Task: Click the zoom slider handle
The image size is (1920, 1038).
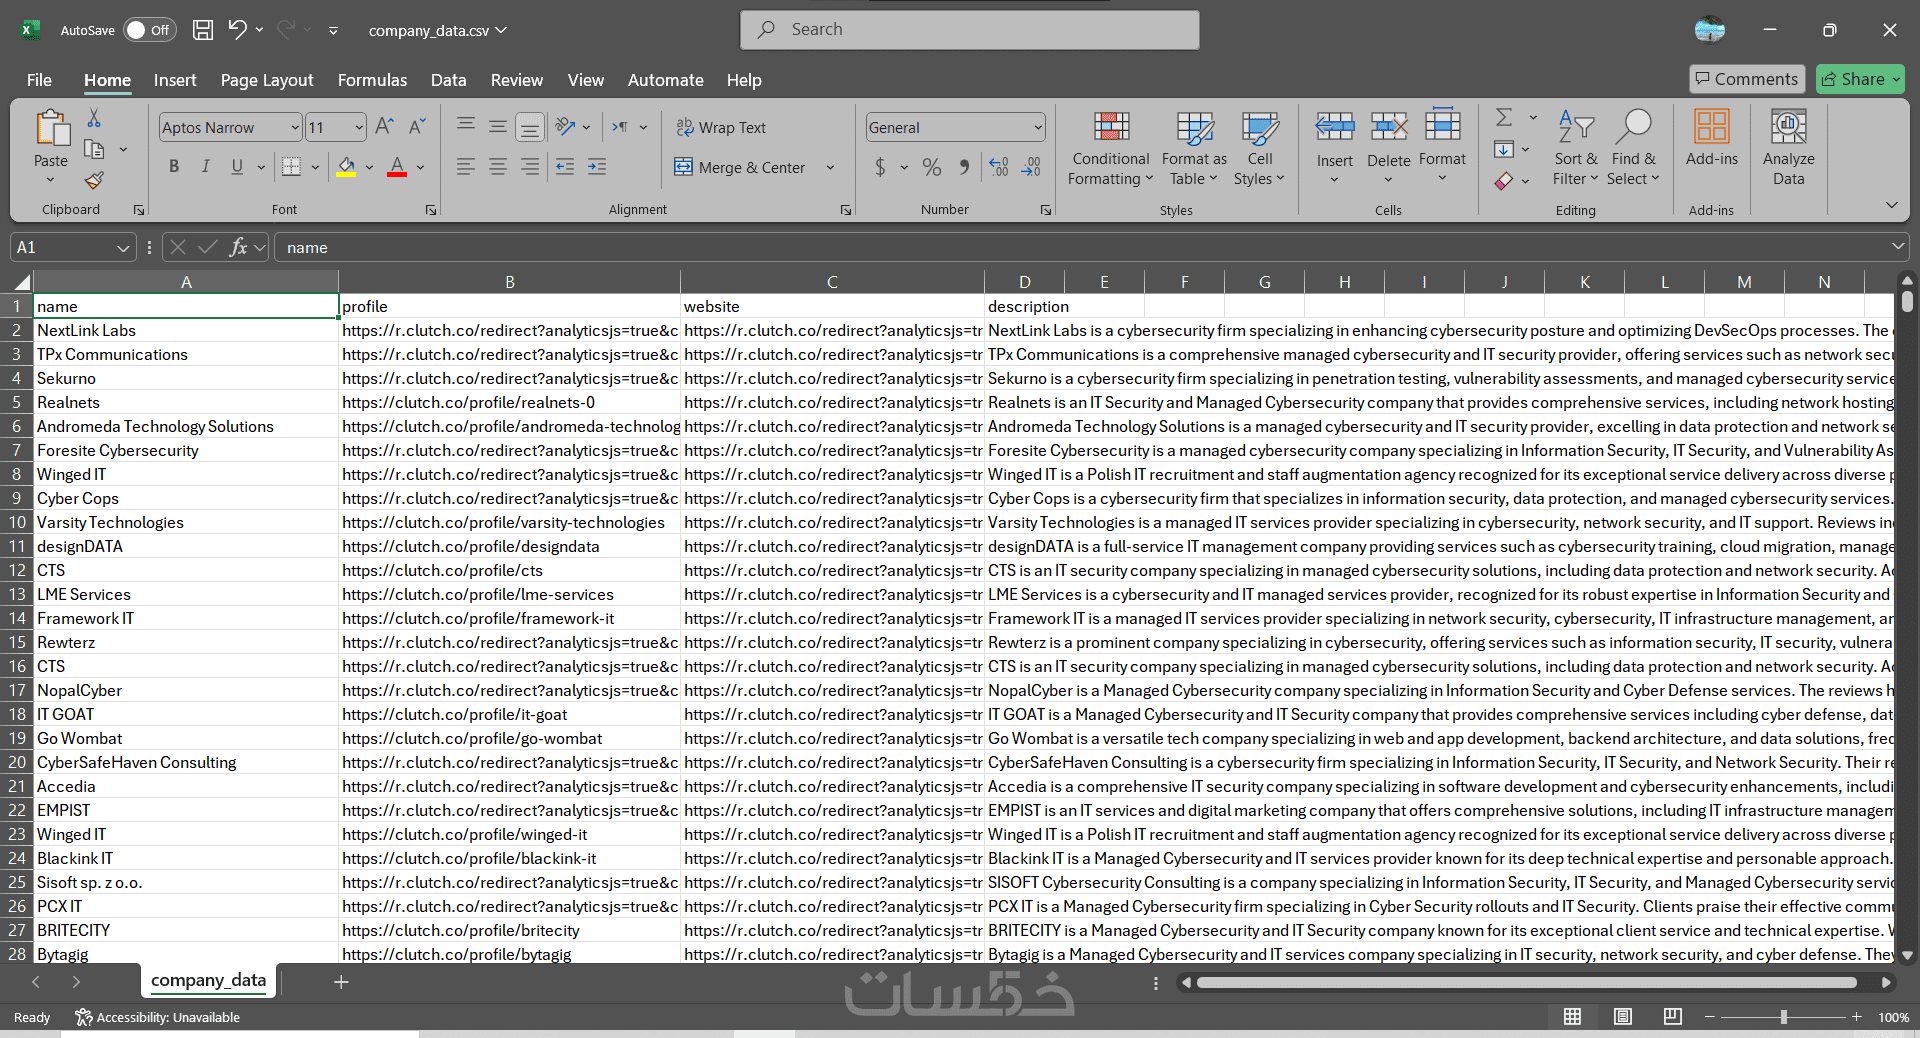Action: pos(1784,1017)
